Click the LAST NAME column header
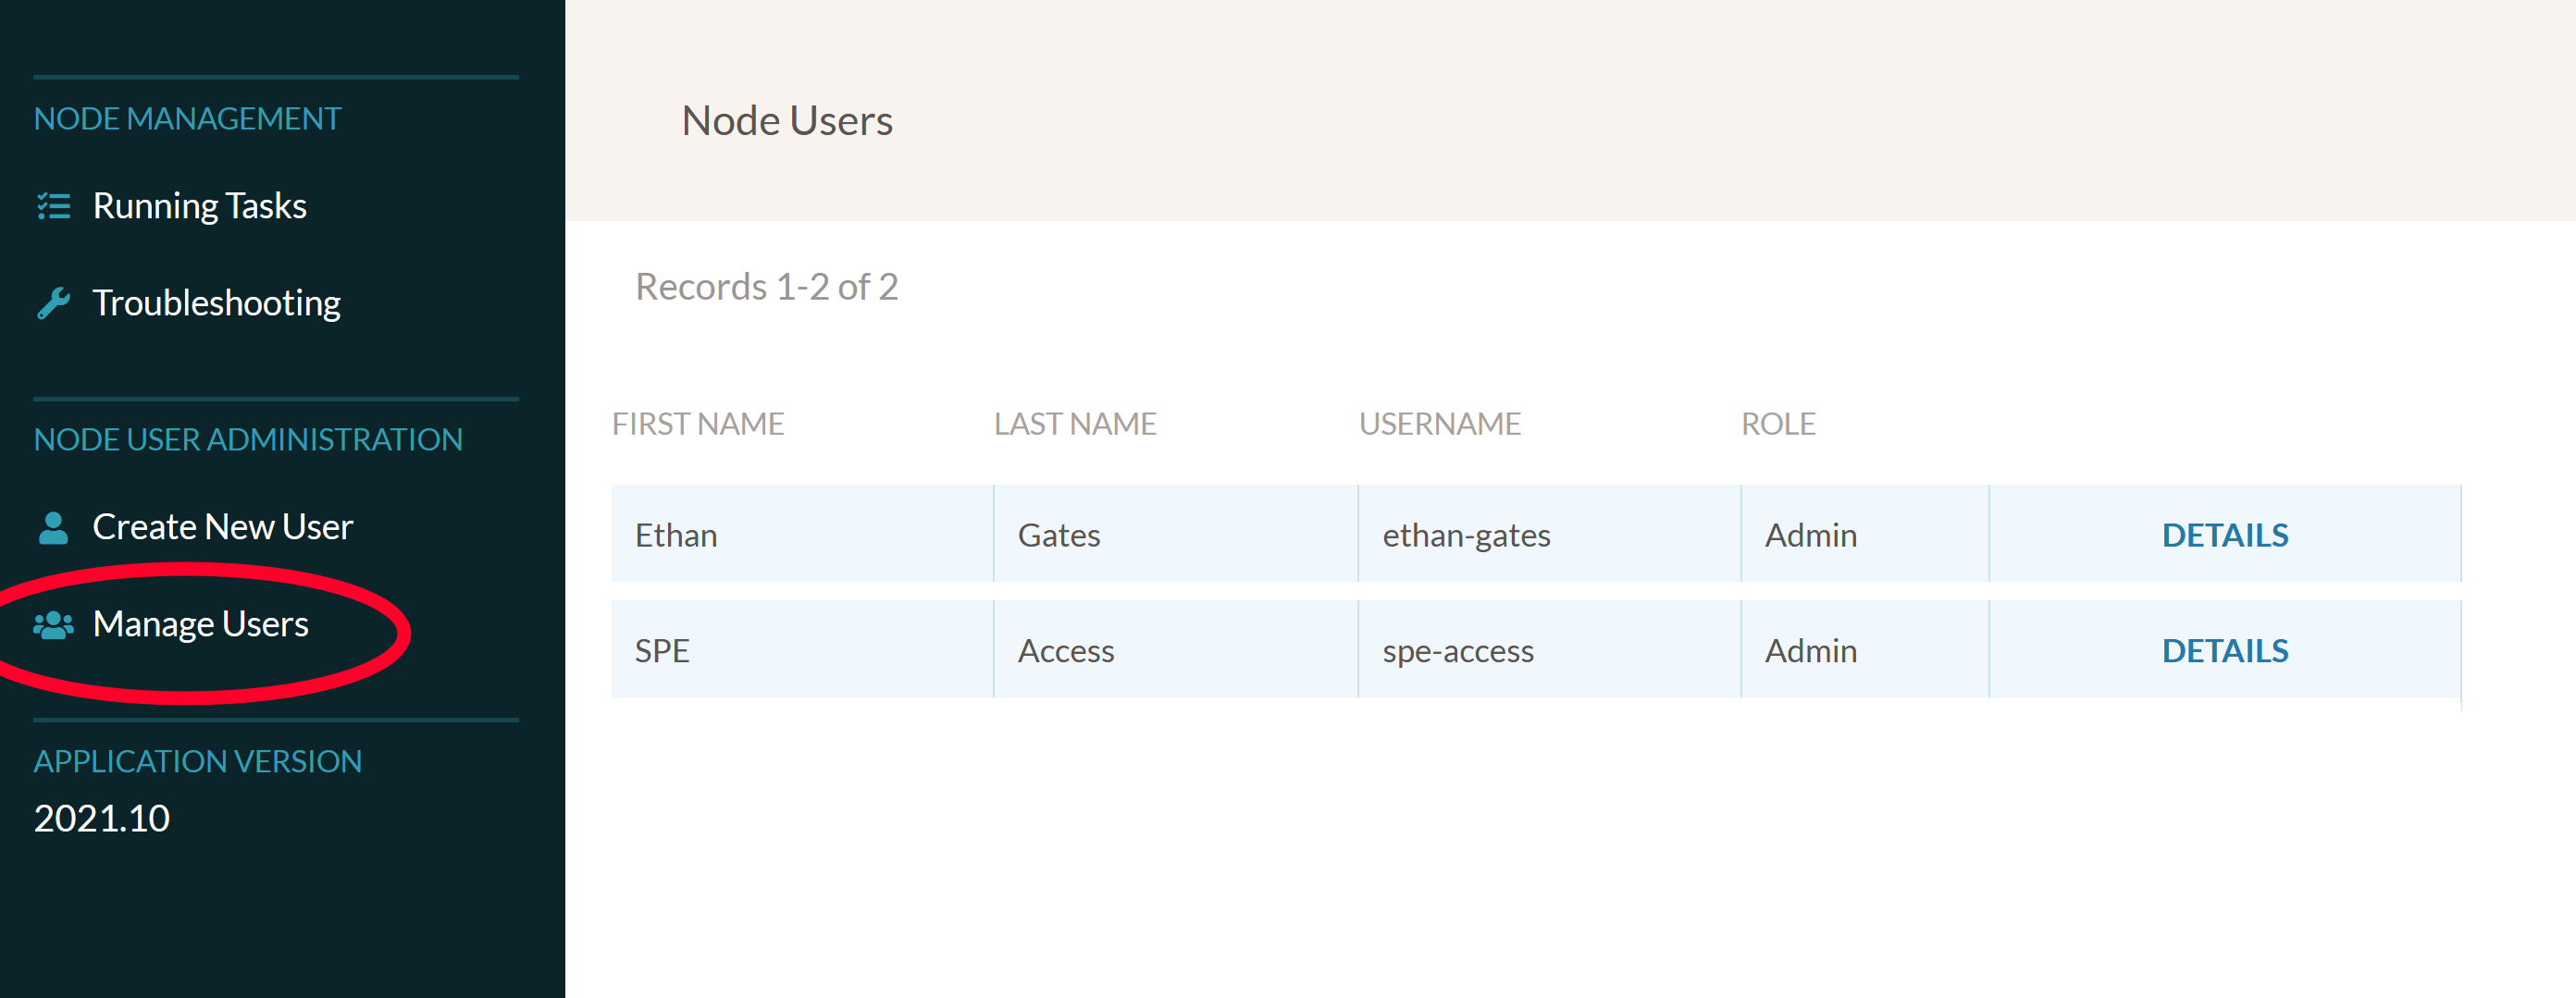The image size is (2576, 998). [1075, 424]
